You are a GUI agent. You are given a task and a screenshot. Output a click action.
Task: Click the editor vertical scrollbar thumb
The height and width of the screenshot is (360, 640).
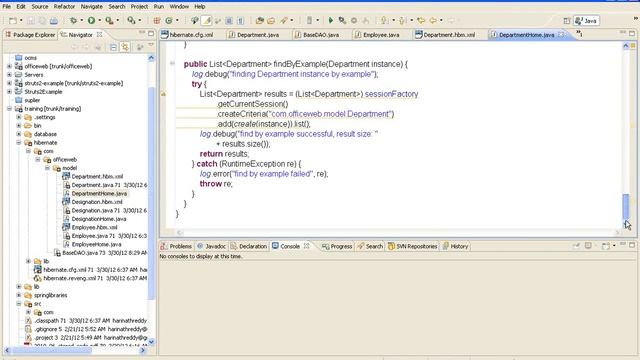click(x=626, y=206)
